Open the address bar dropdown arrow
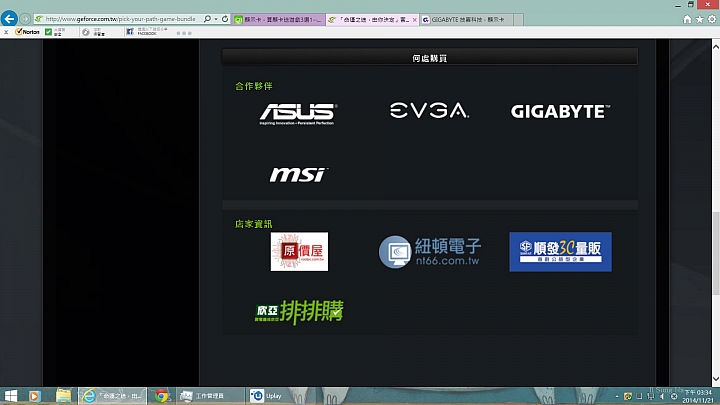Viewport: 720px width, 405px height. (x=216, y=19)
